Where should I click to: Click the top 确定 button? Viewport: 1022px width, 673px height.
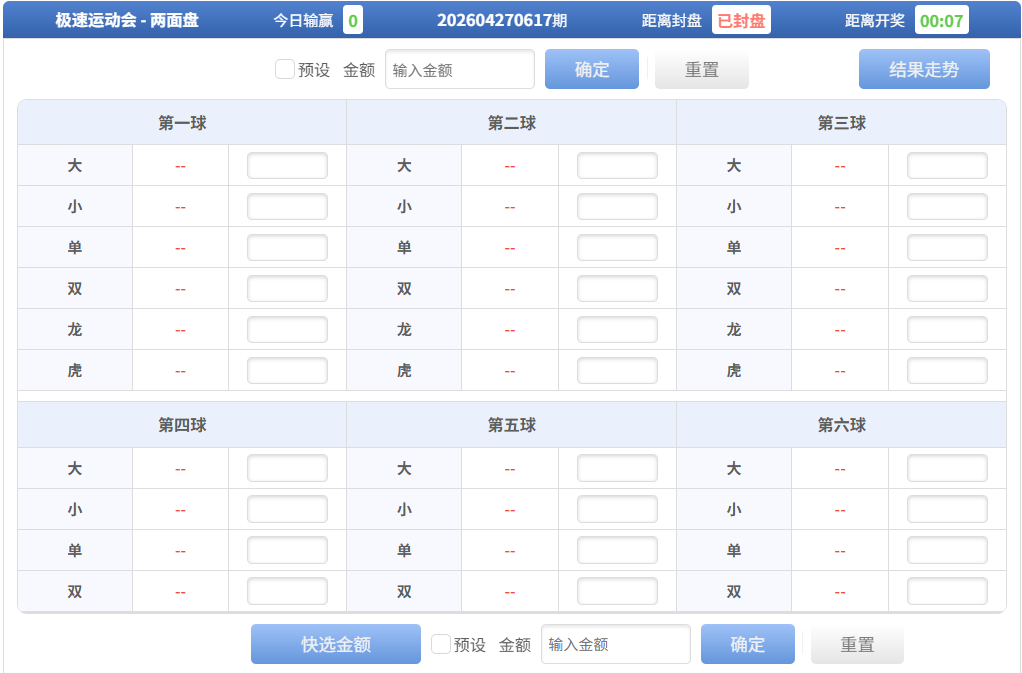[592, 70]
